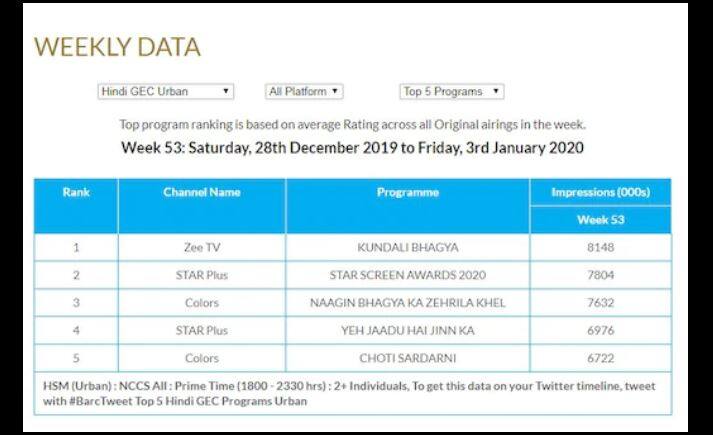Click the Colors channel in rank 3 row

pos(201,302)
